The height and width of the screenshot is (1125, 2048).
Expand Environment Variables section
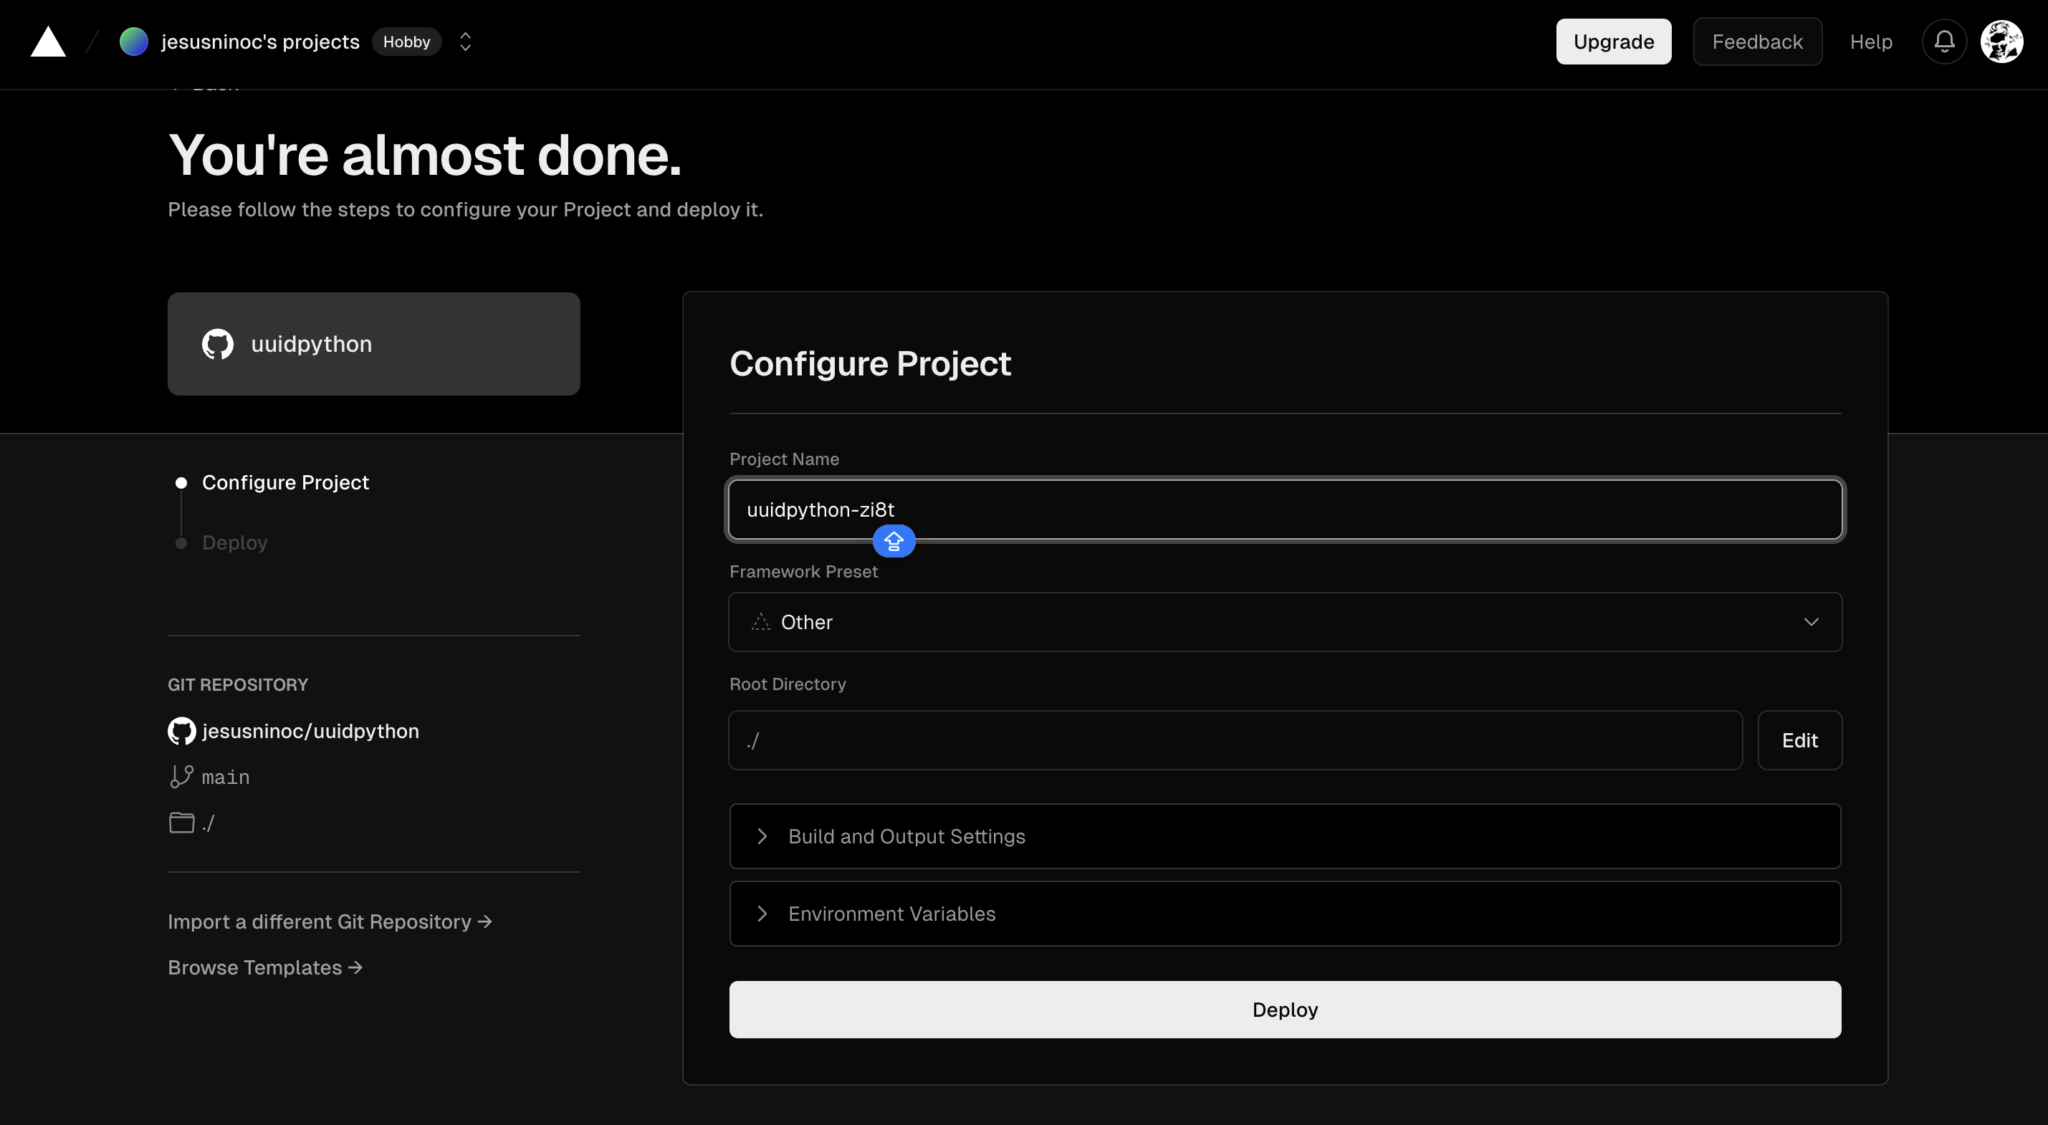[x=1285, y=914]
